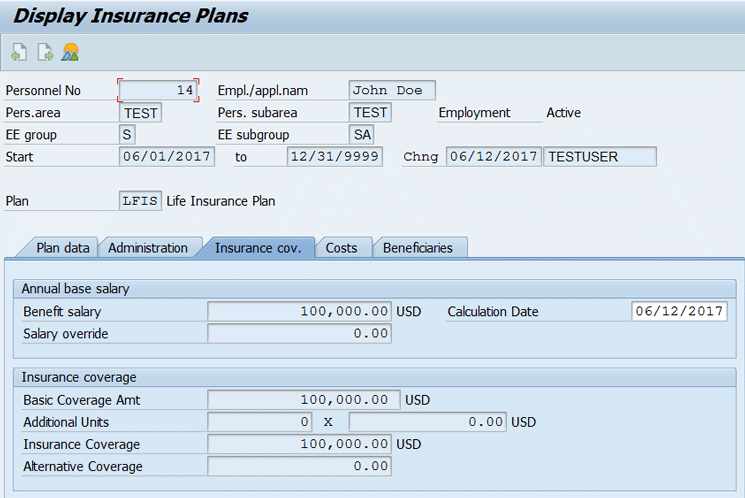
Task: Select the Alternative Coverage field
Action: coord(299,466)
